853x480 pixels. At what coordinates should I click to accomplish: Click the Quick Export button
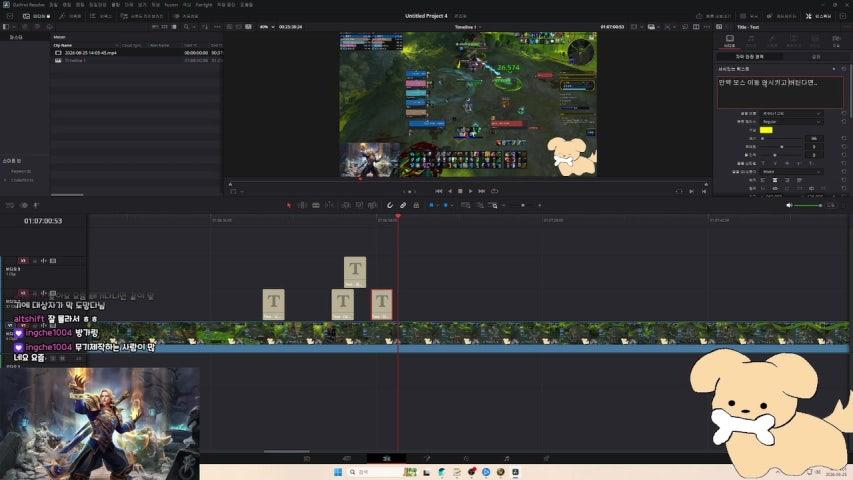tap(715, 16)
